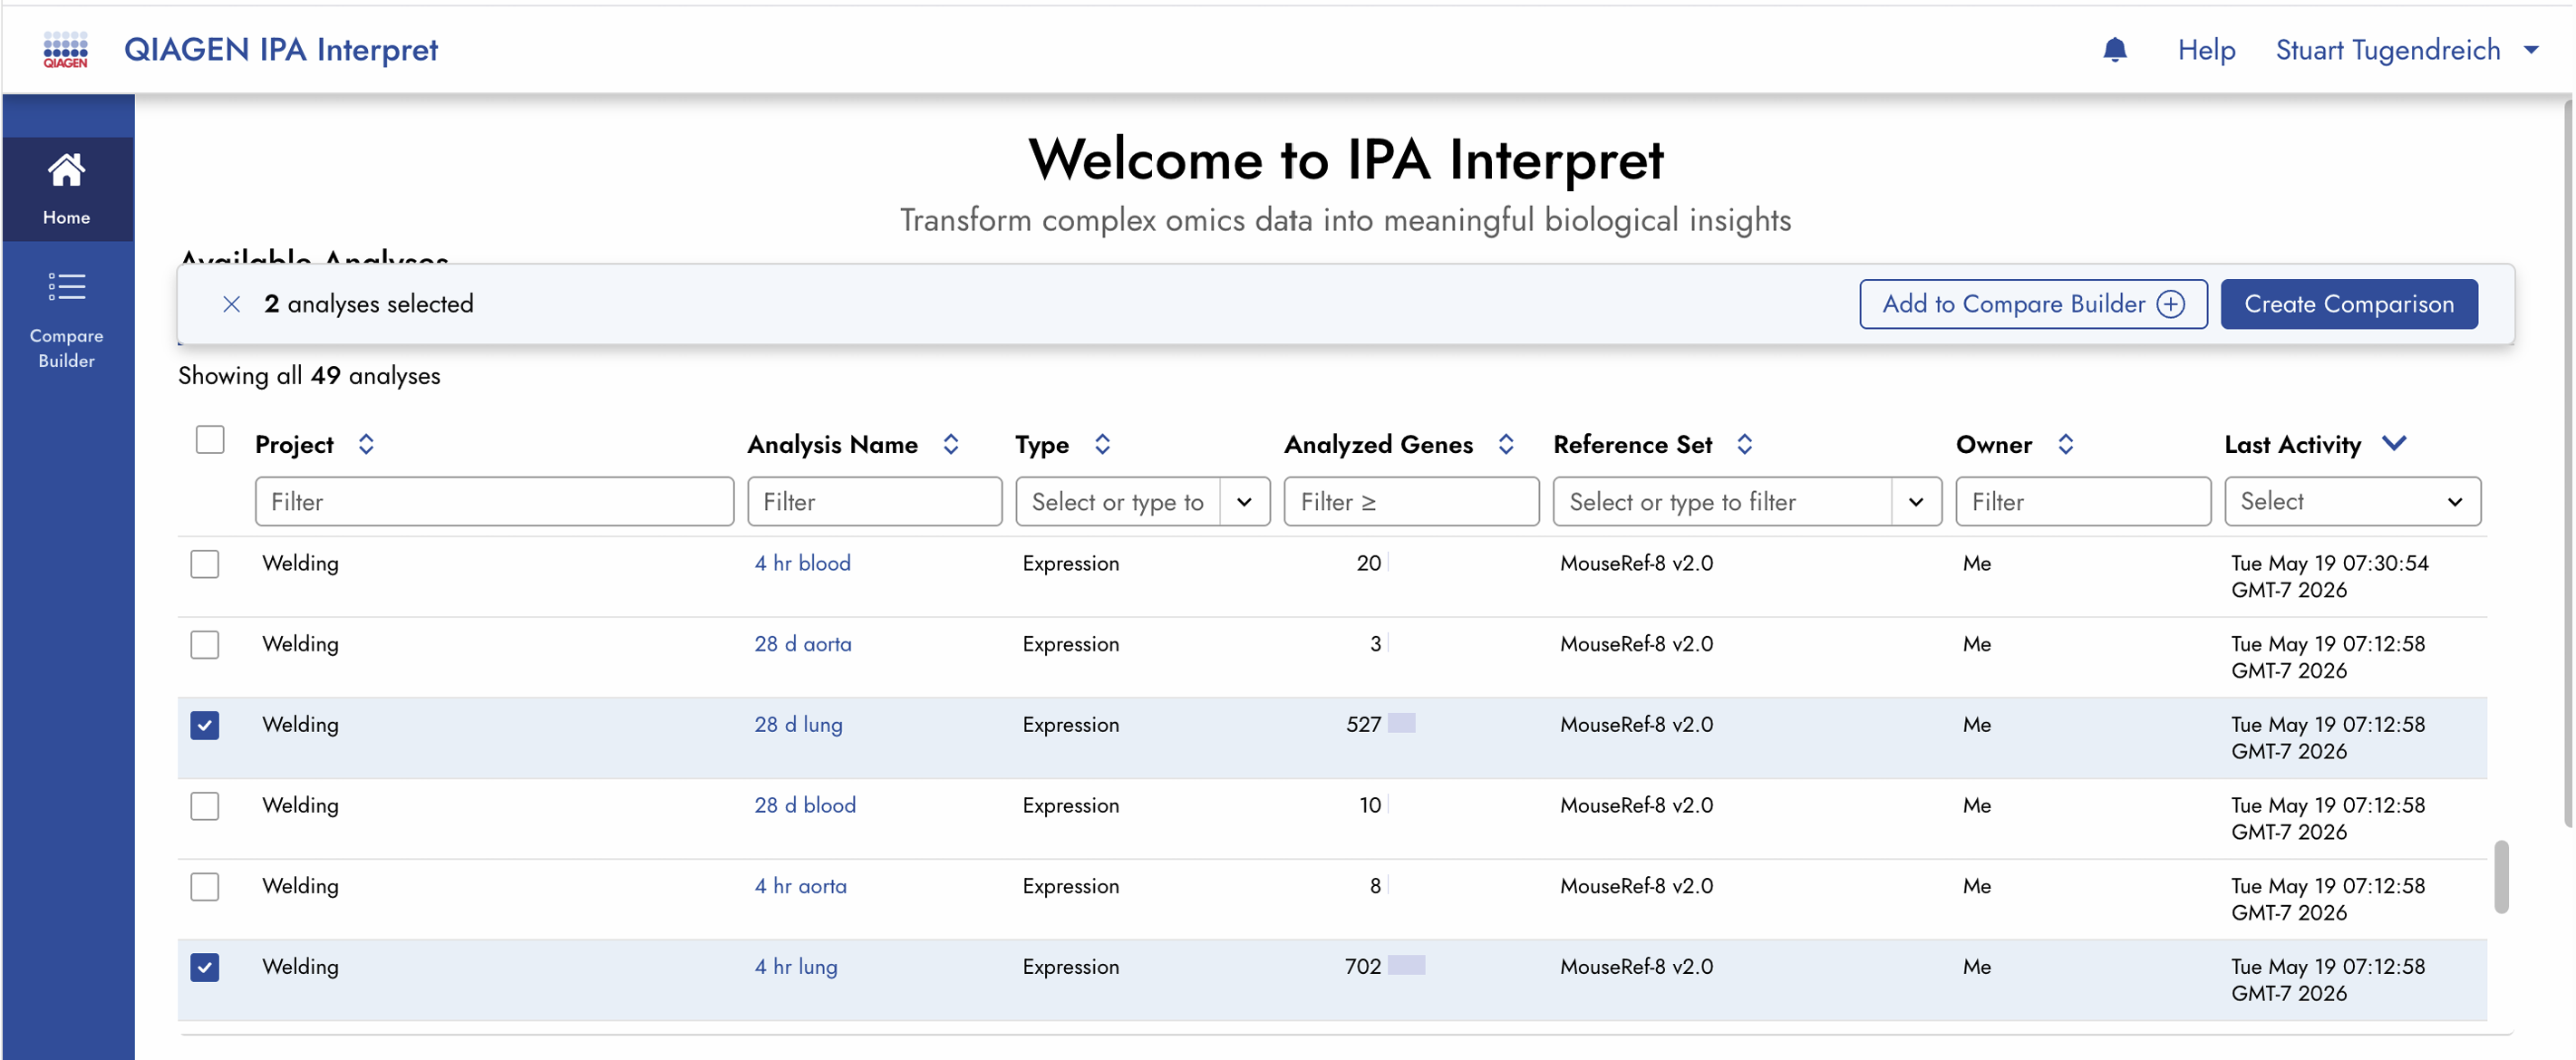Viewport: 2576px width, 1060px height.
Task: Sort by Reference Set column arrows
Action: (1745, 444)
